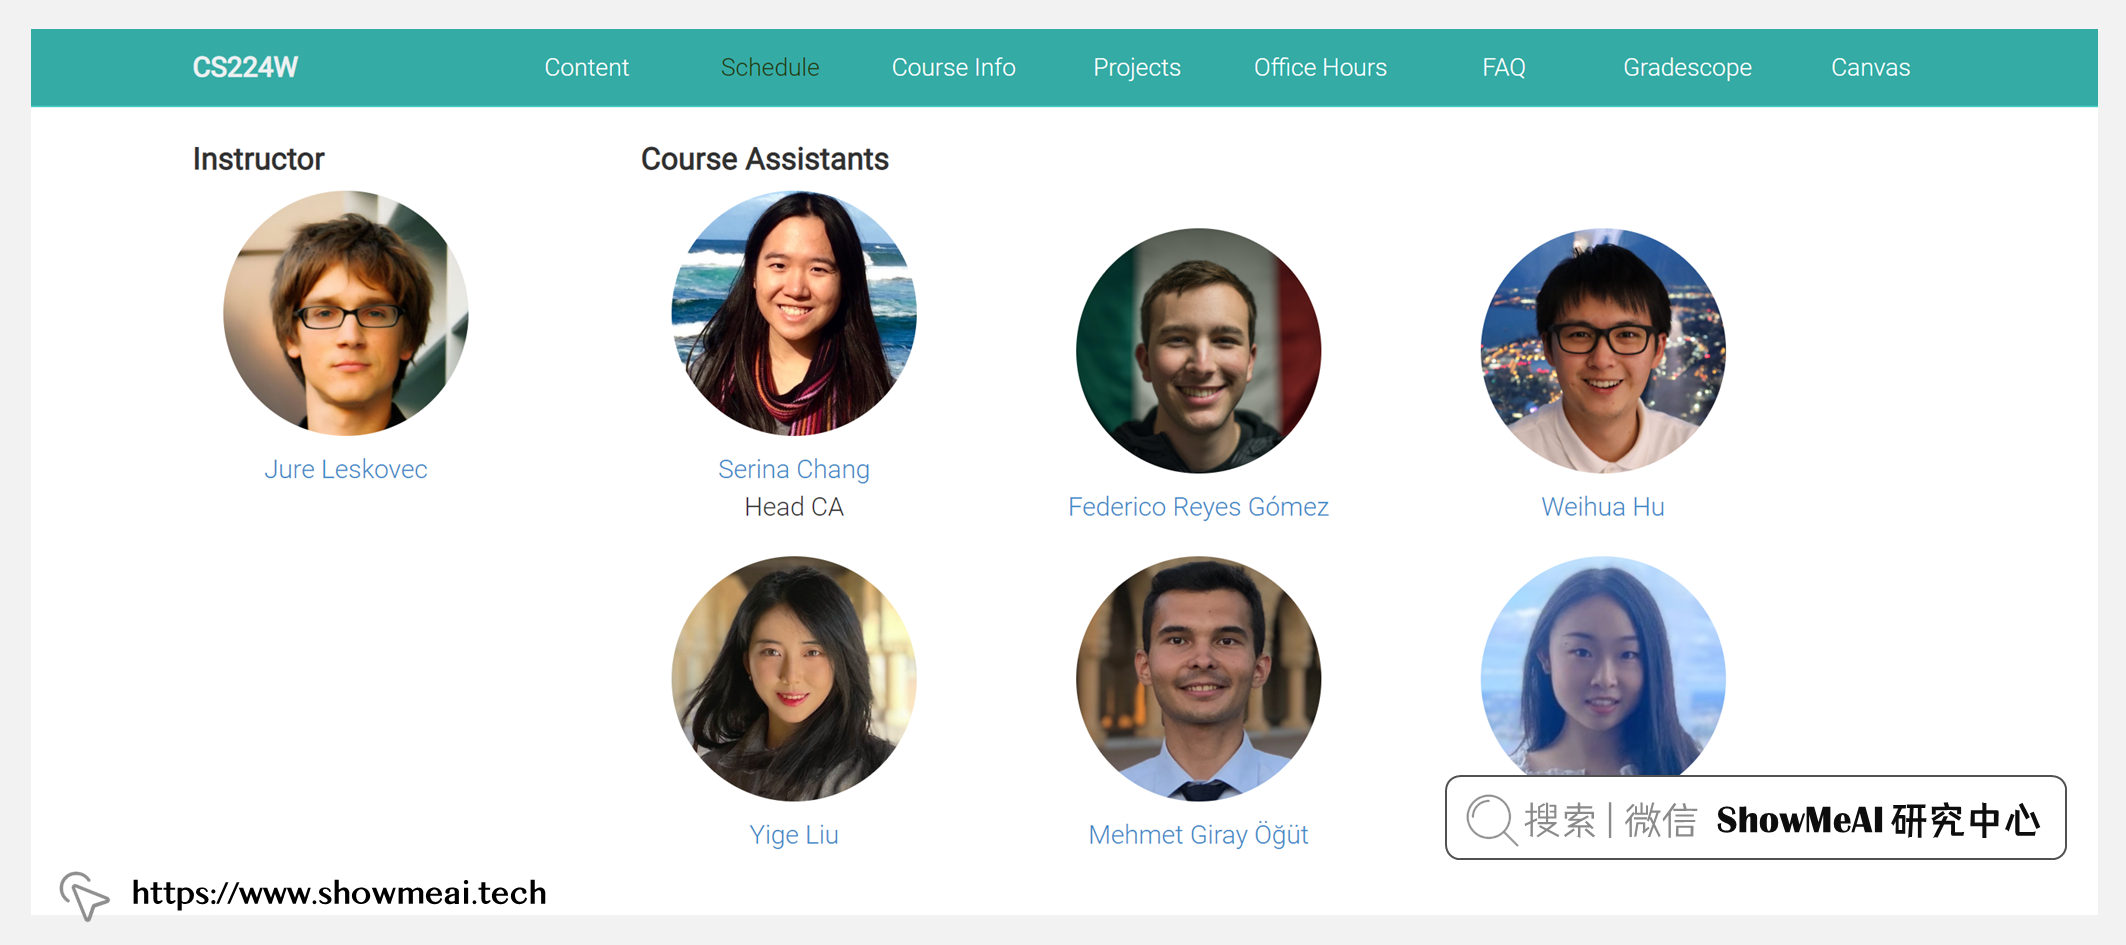Click the Weihua Hu link
Viewport: 2126px width, 945px height.
coord(1601,506)
